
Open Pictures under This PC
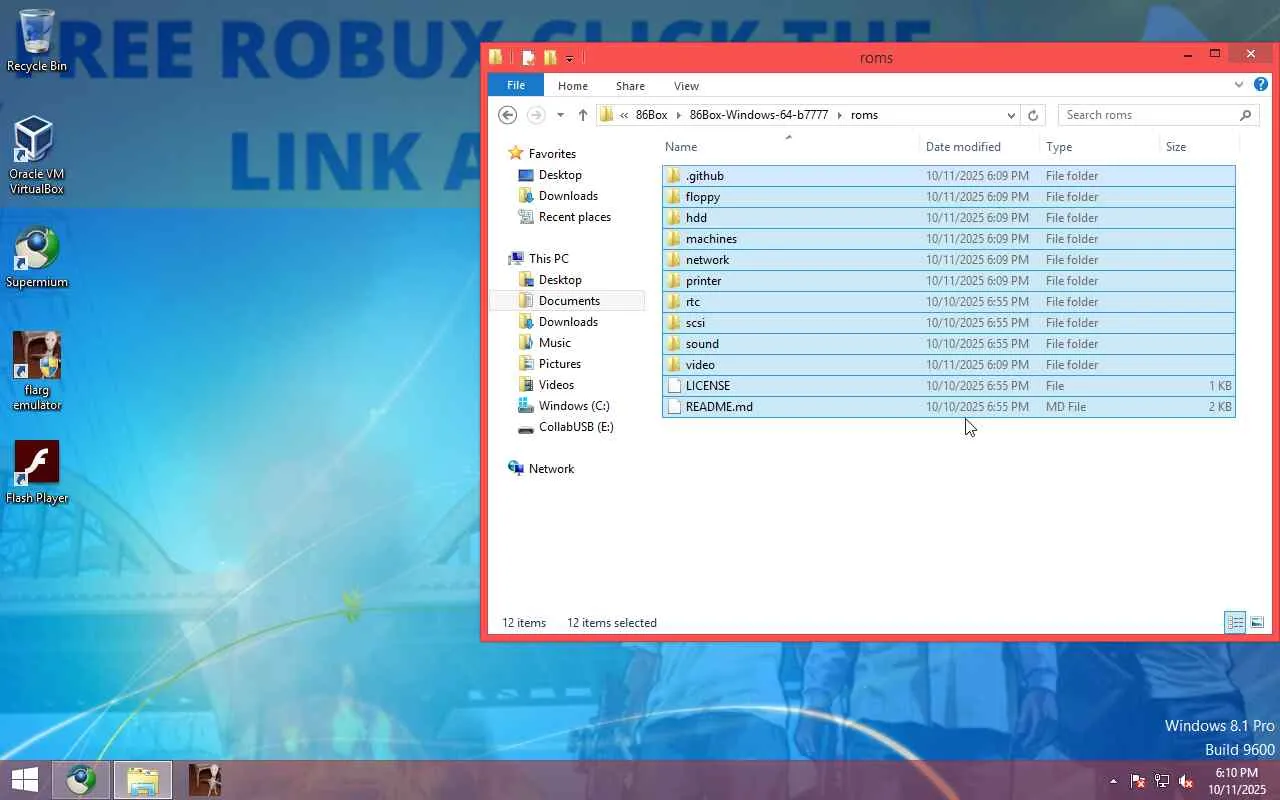559,364
